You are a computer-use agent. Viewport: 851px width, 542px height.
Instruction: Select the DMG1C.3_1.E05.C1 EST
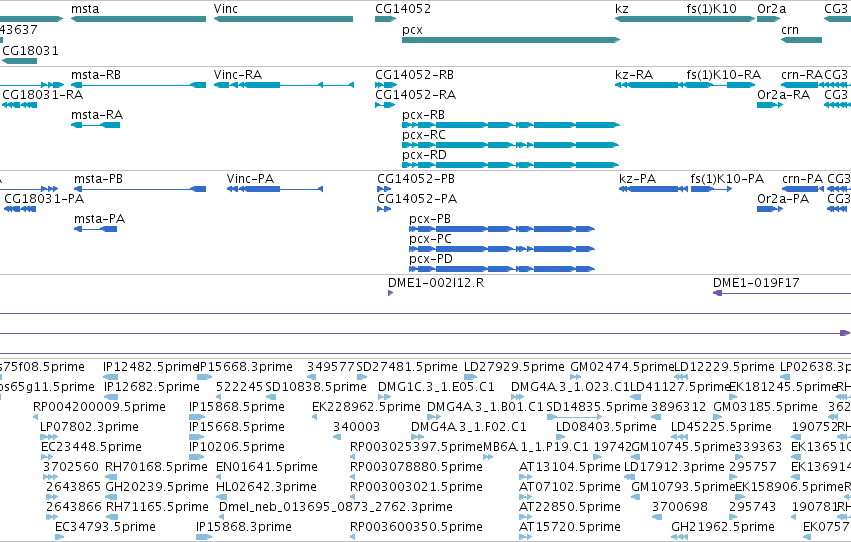tap(382, 397)
